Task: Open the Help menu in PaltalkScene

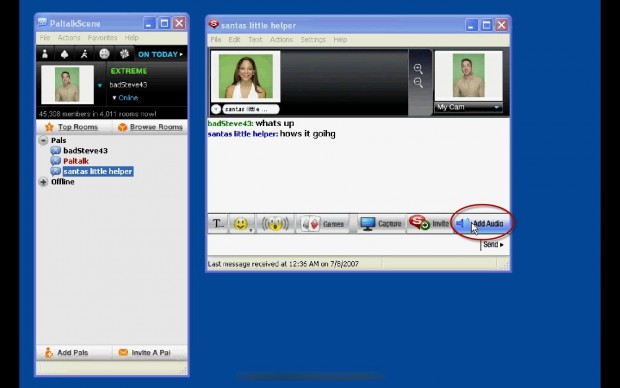Action: 132,38
